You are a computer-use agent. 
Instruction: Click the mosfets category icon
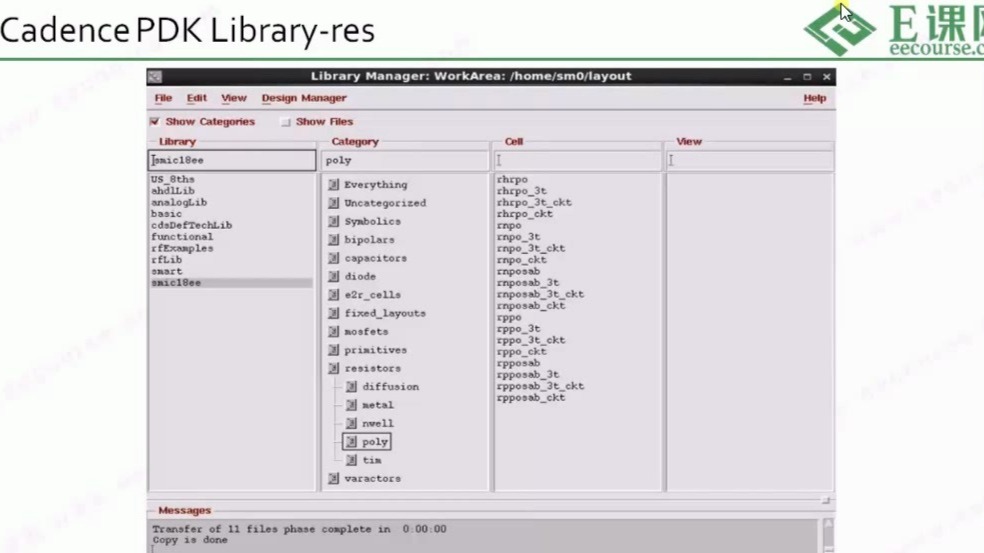[334, 331]
